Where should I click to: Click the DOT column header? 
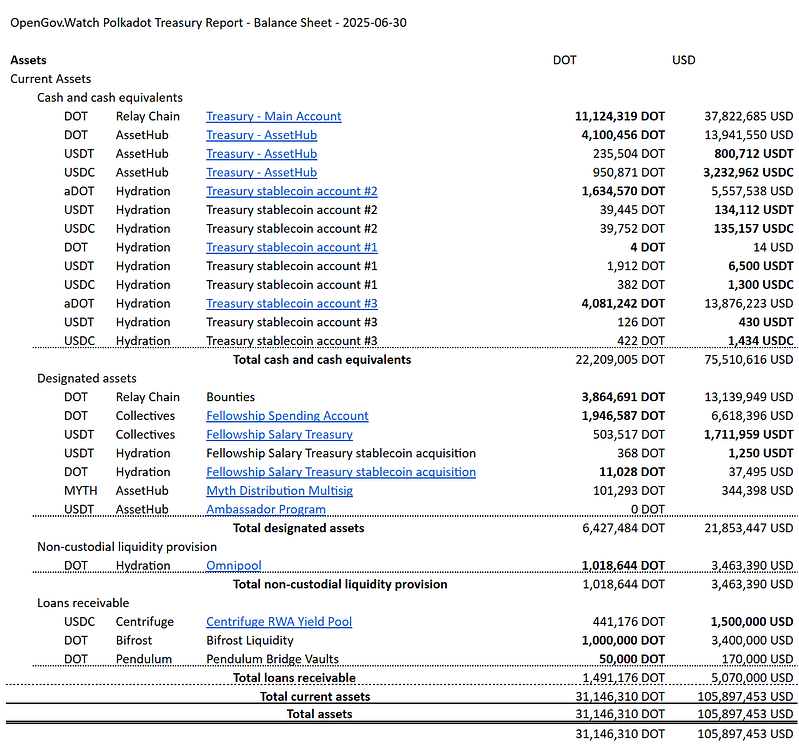[565, 60]
